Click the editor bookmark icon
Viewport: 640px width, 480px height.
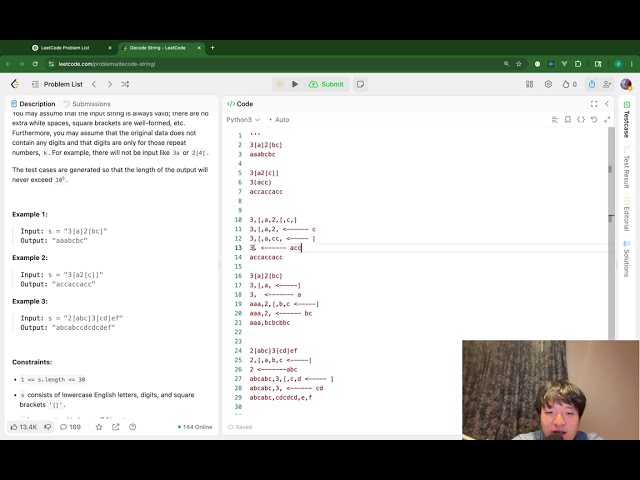[568, 120]
